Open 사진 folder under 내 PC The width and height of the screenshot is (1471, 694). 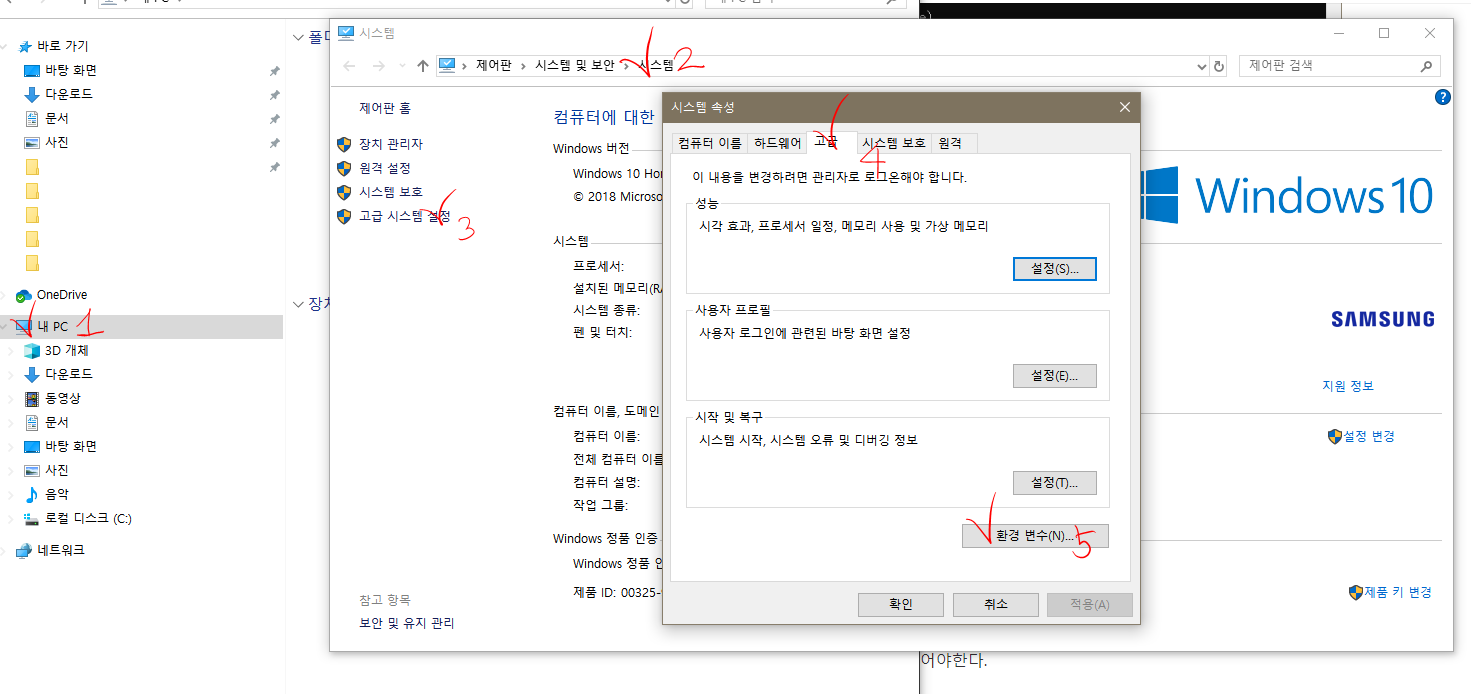point(56,470)
